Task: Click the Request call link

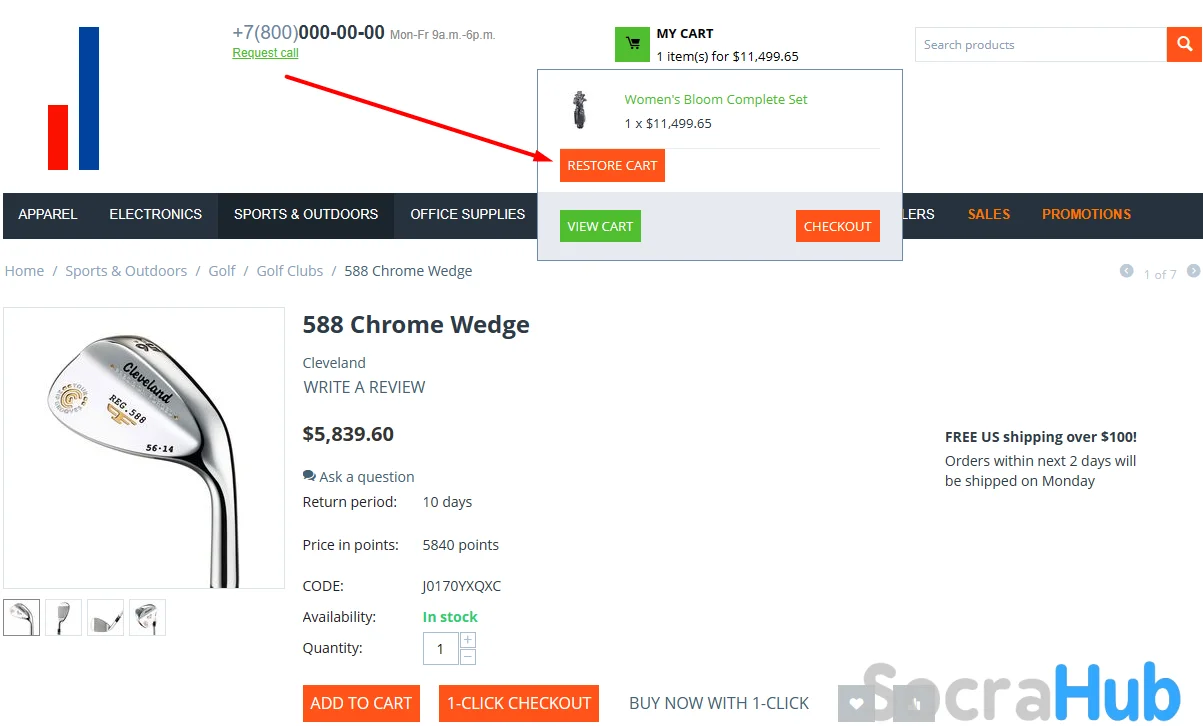Action: point(265,53)
